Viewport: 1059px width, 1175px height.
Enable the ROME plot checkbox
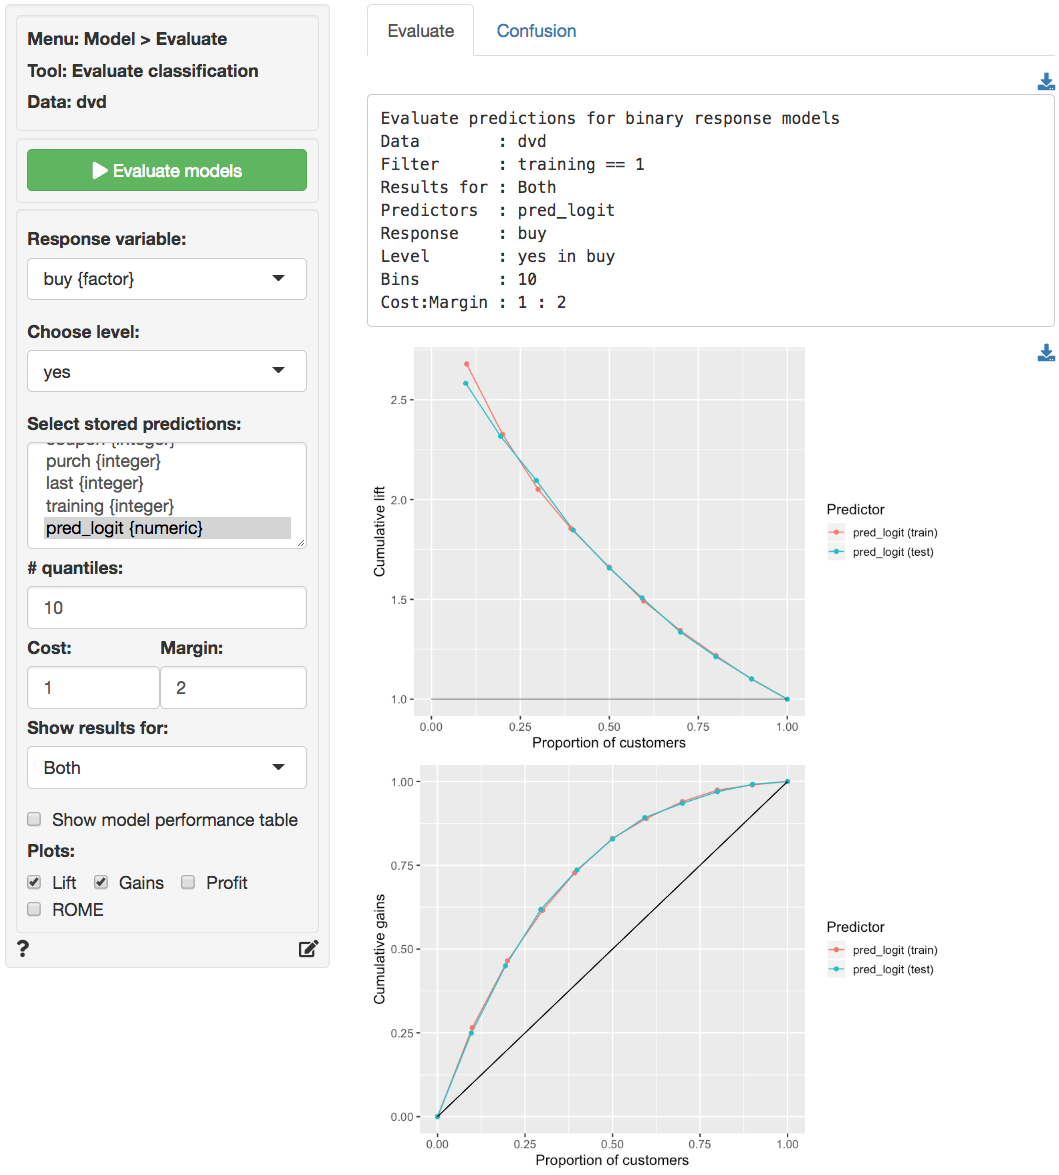(35, 910)
